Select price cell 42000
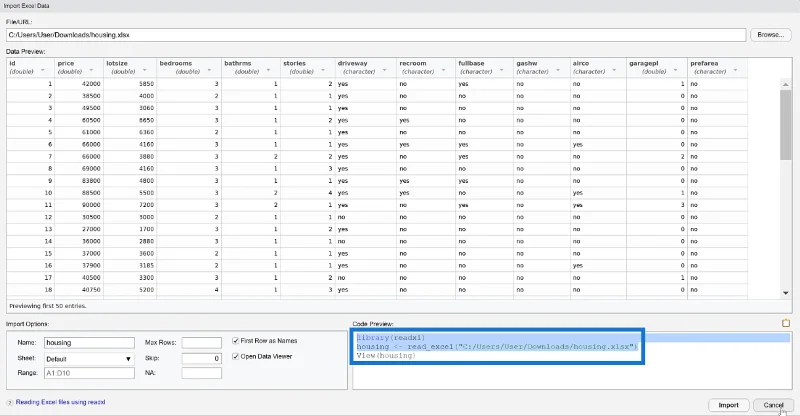This screenshot has width=800, height=416. click(x=79, y=84)
